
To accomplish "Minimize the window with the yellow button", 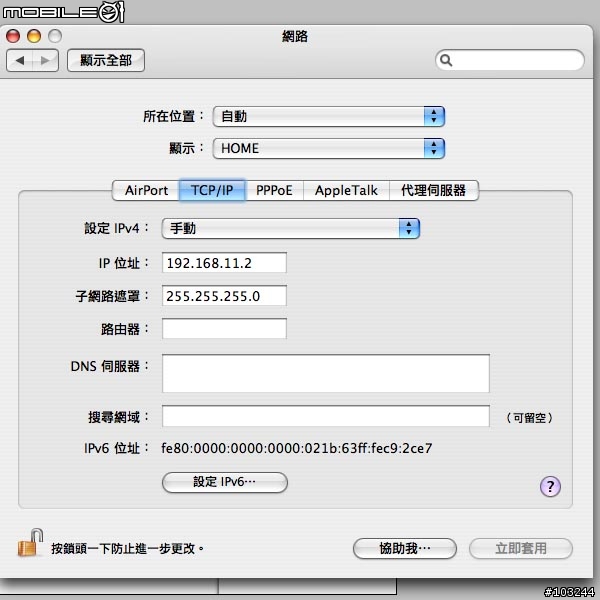I will 34,36.
